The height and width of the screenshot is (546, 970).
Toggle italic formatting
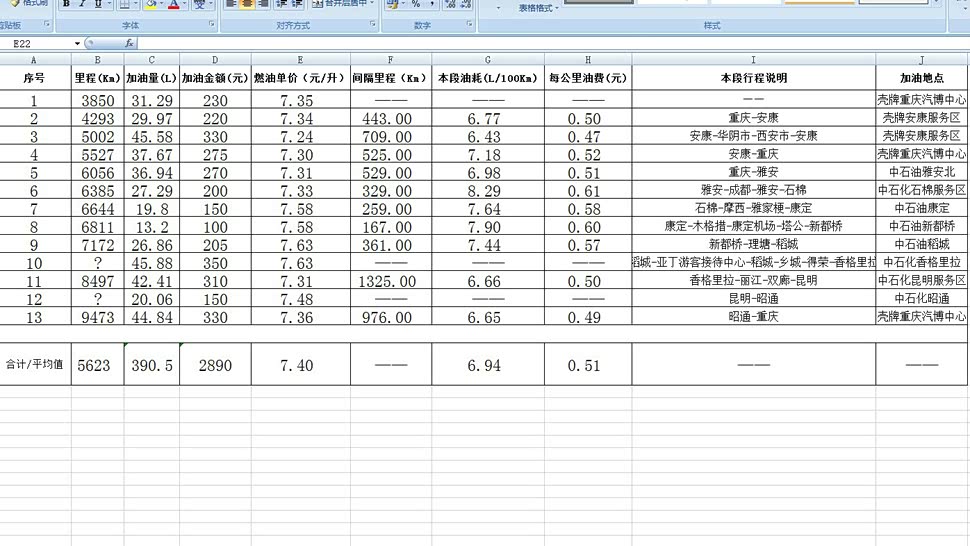click(x=82, y=4)
